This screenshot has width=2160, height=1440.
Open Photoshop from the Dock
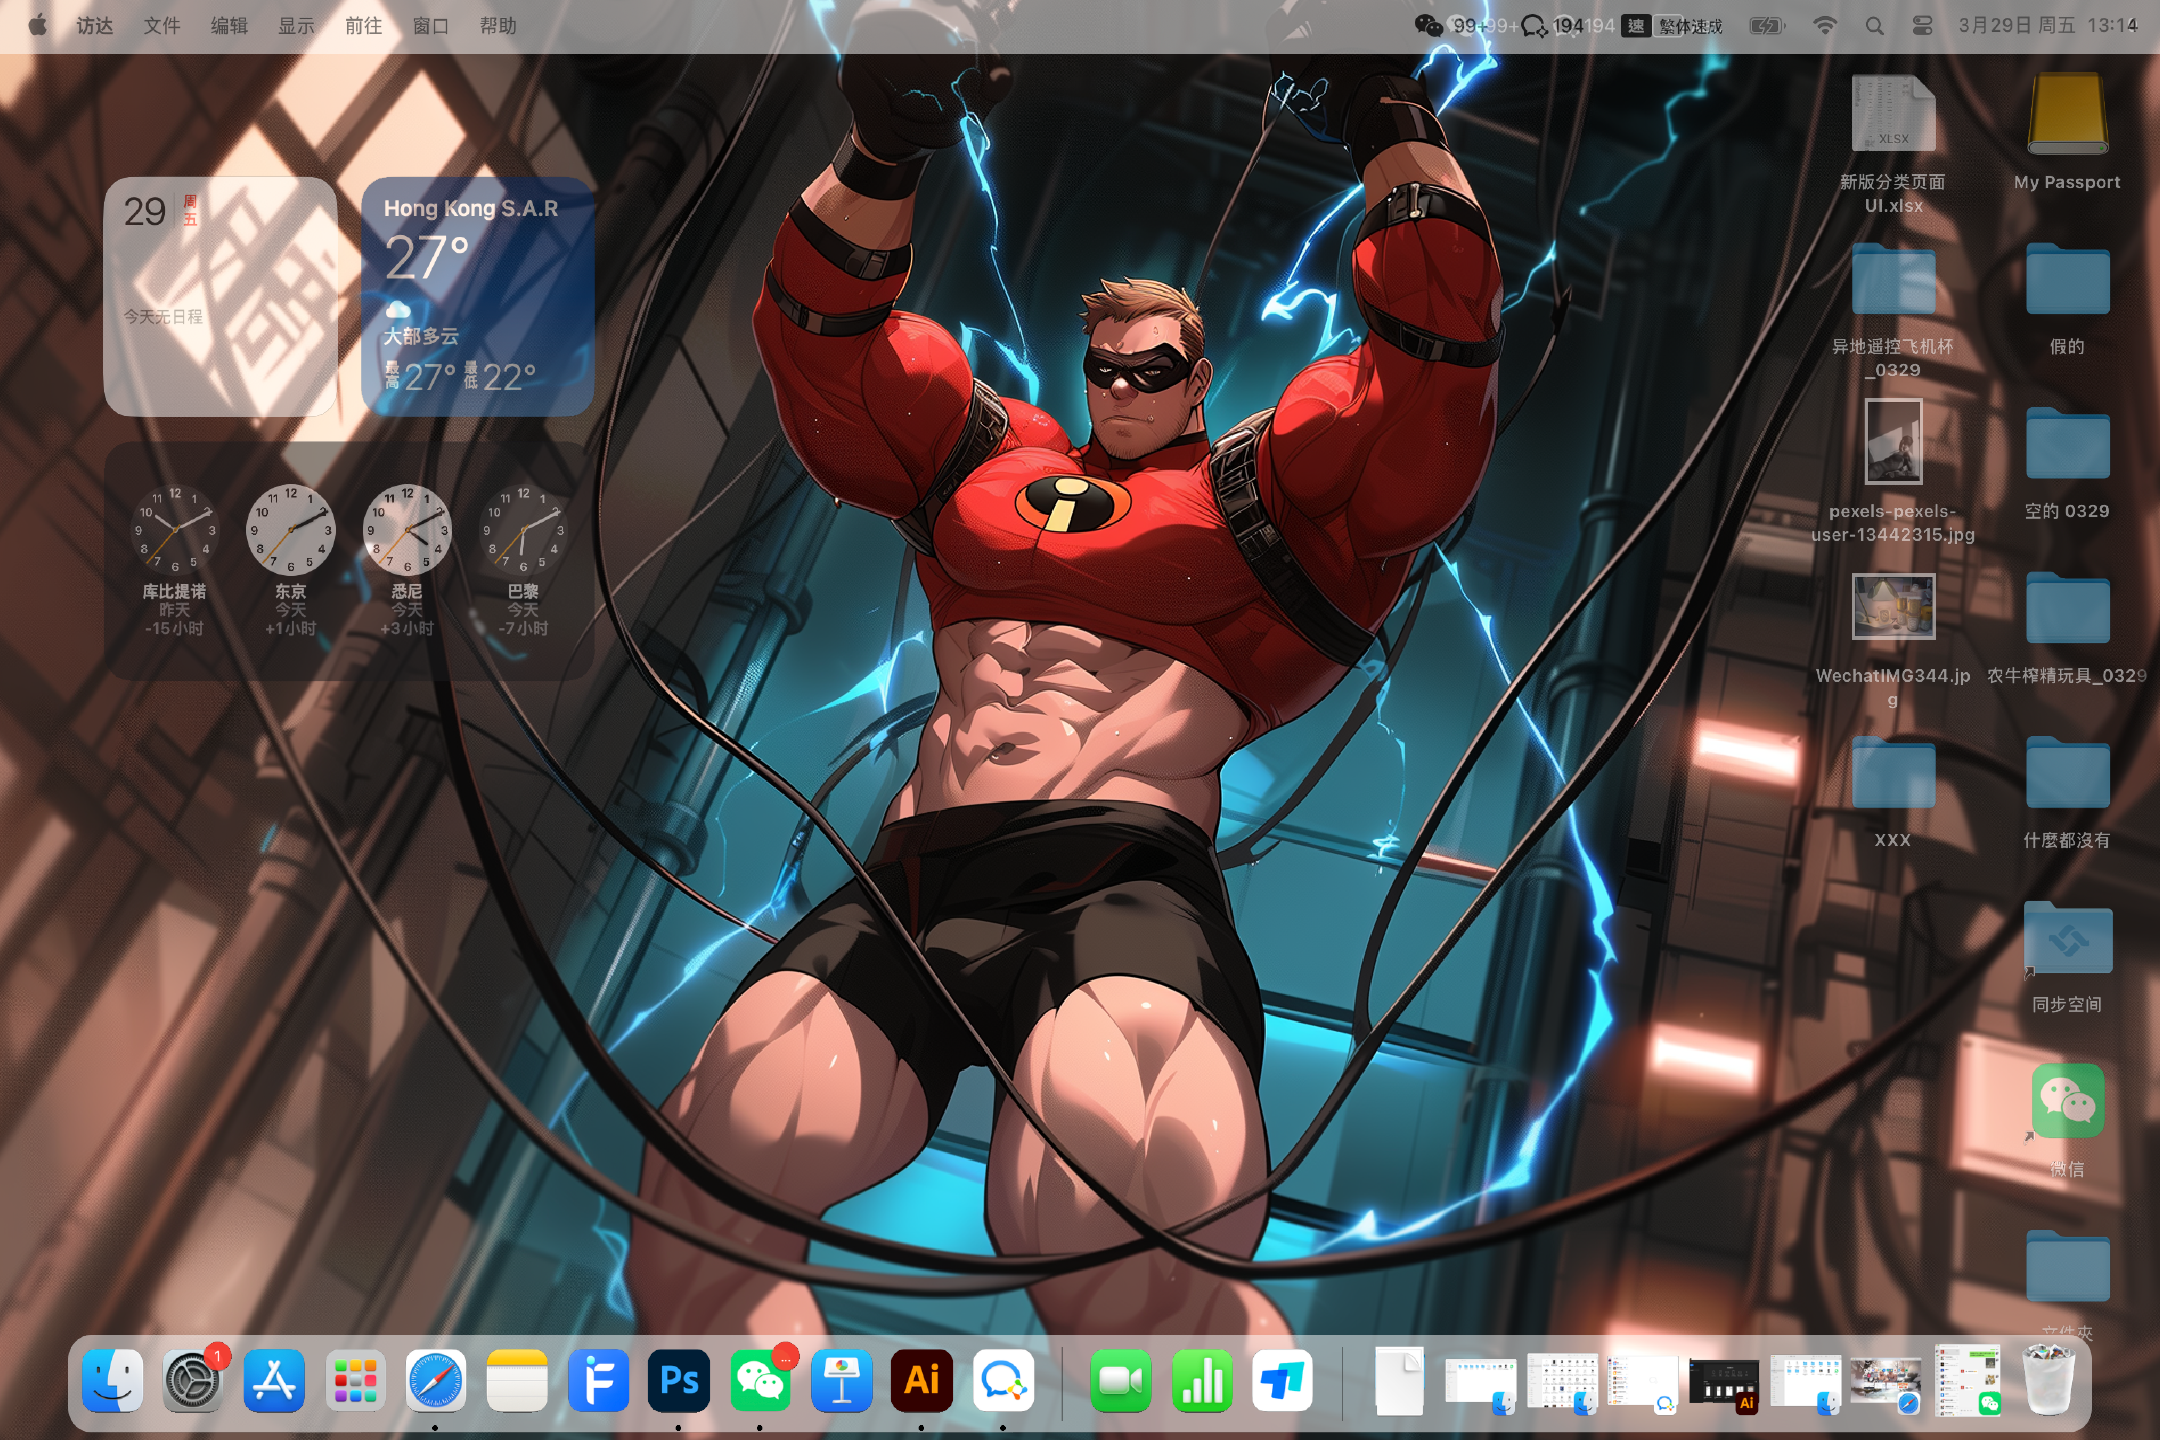679,1381
